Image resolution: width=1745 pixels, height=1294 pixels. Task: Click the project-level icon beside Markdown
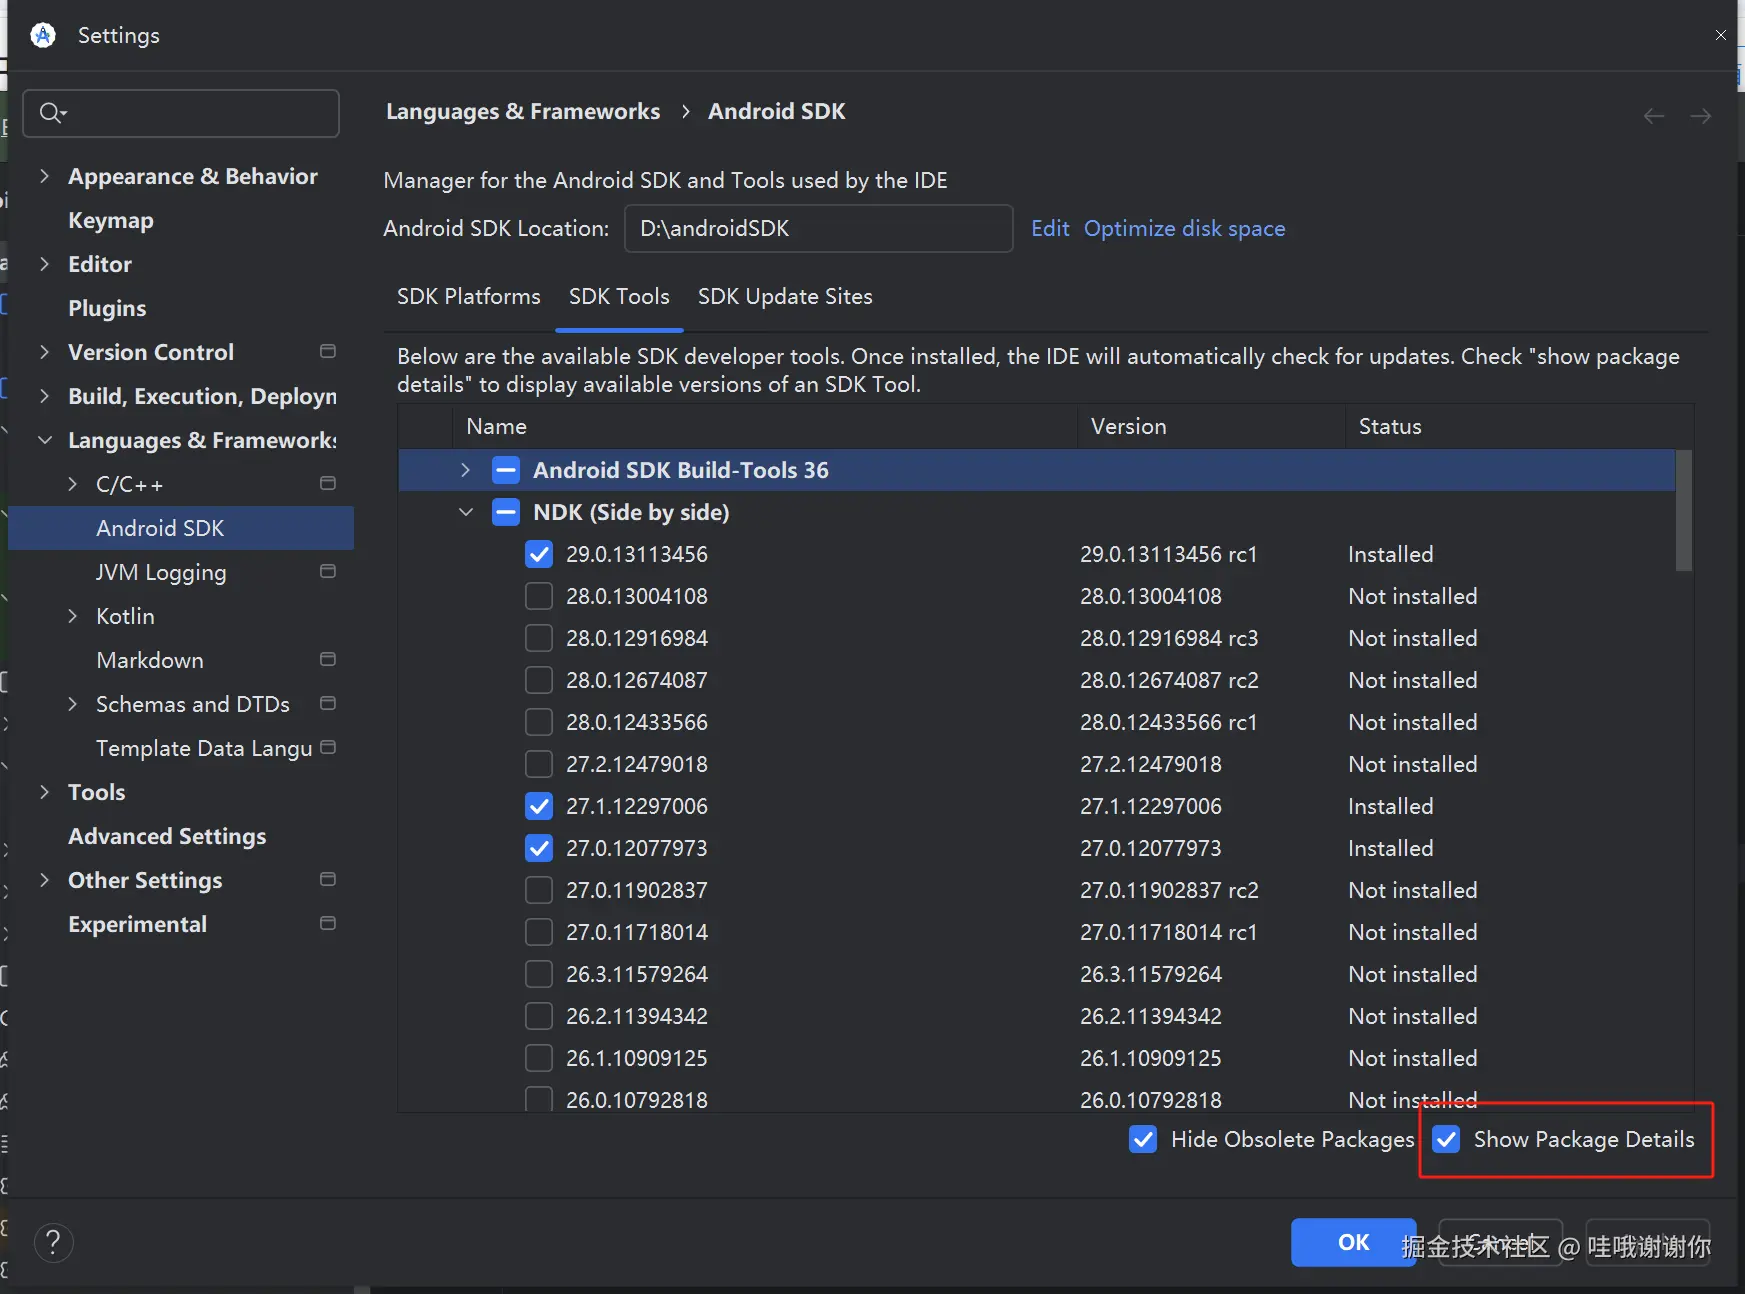click(327, 660)
